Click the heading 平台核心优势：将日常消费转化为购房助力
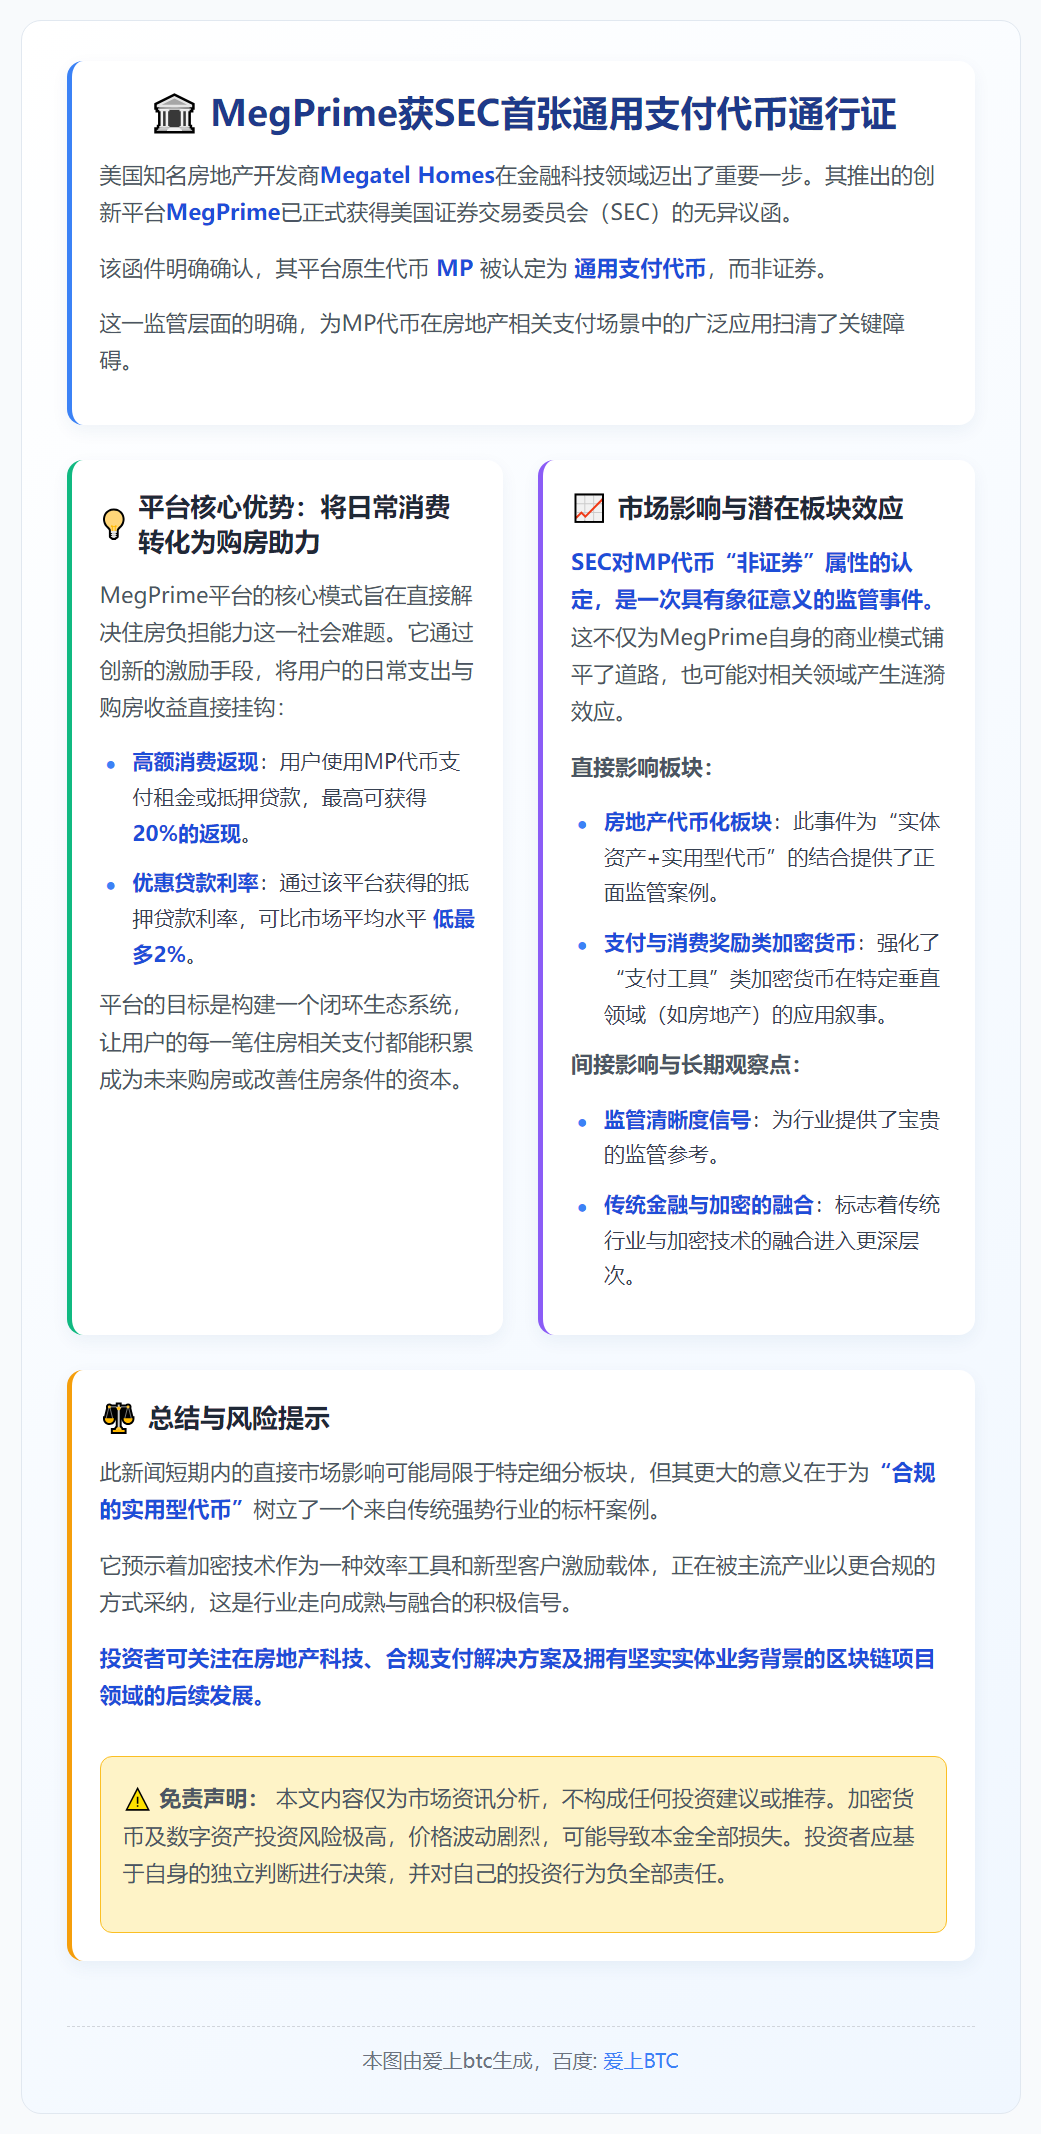Screen dimensions: 1041x2134 coord(294,525)
